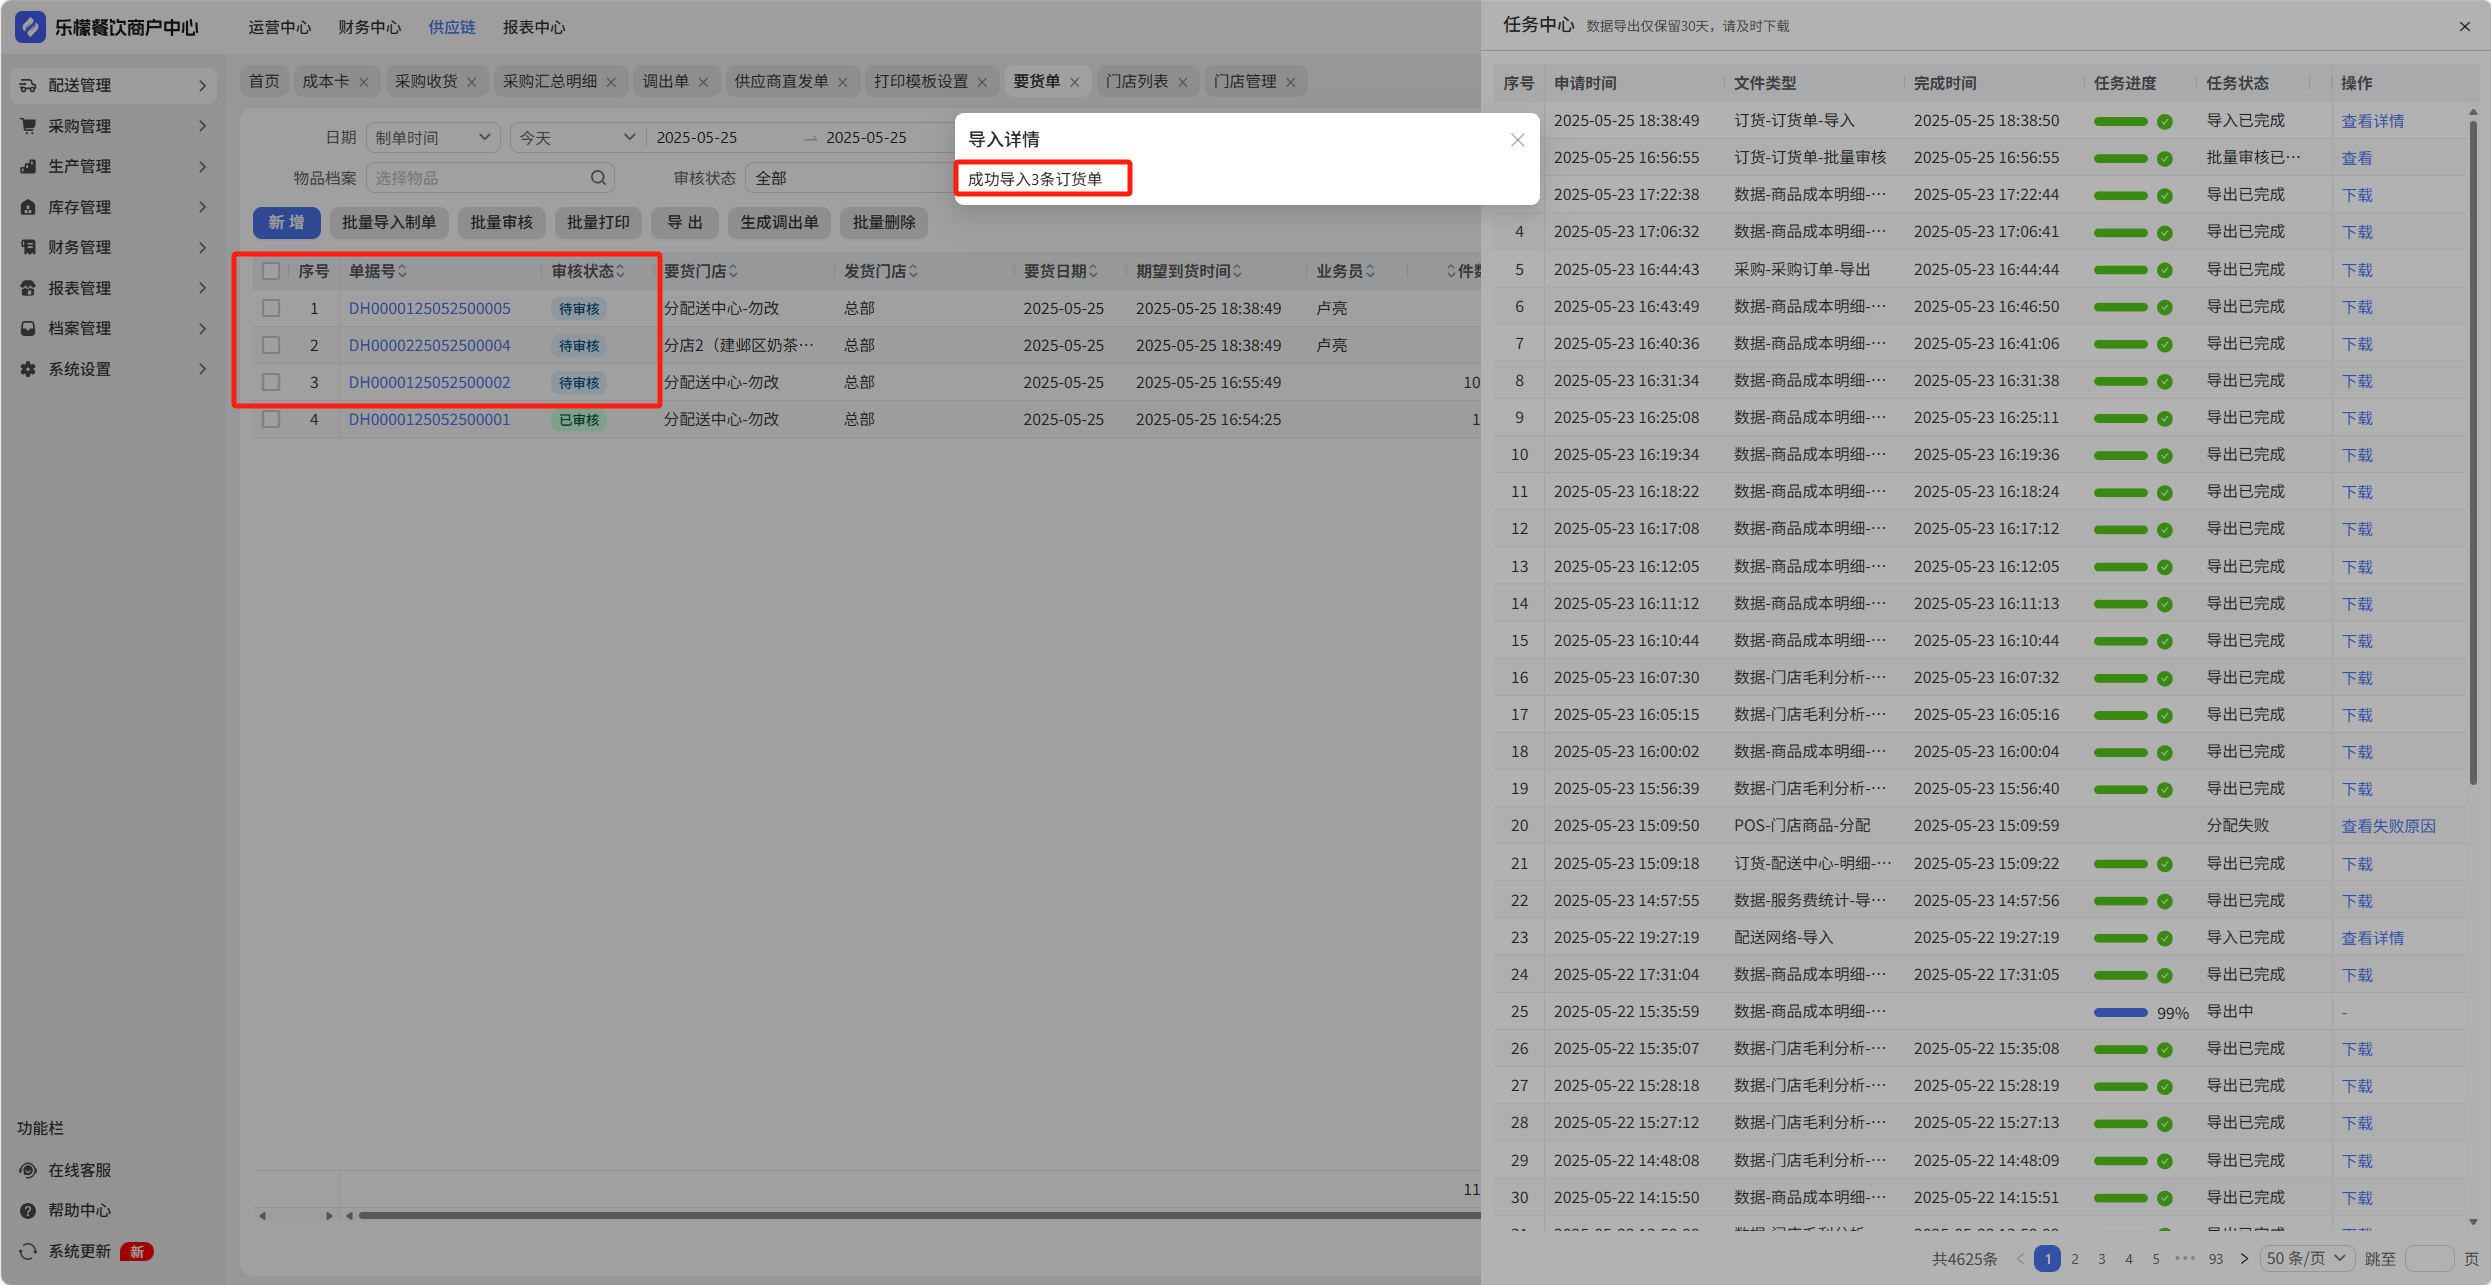Click the 批量导入制单 button

389,222
